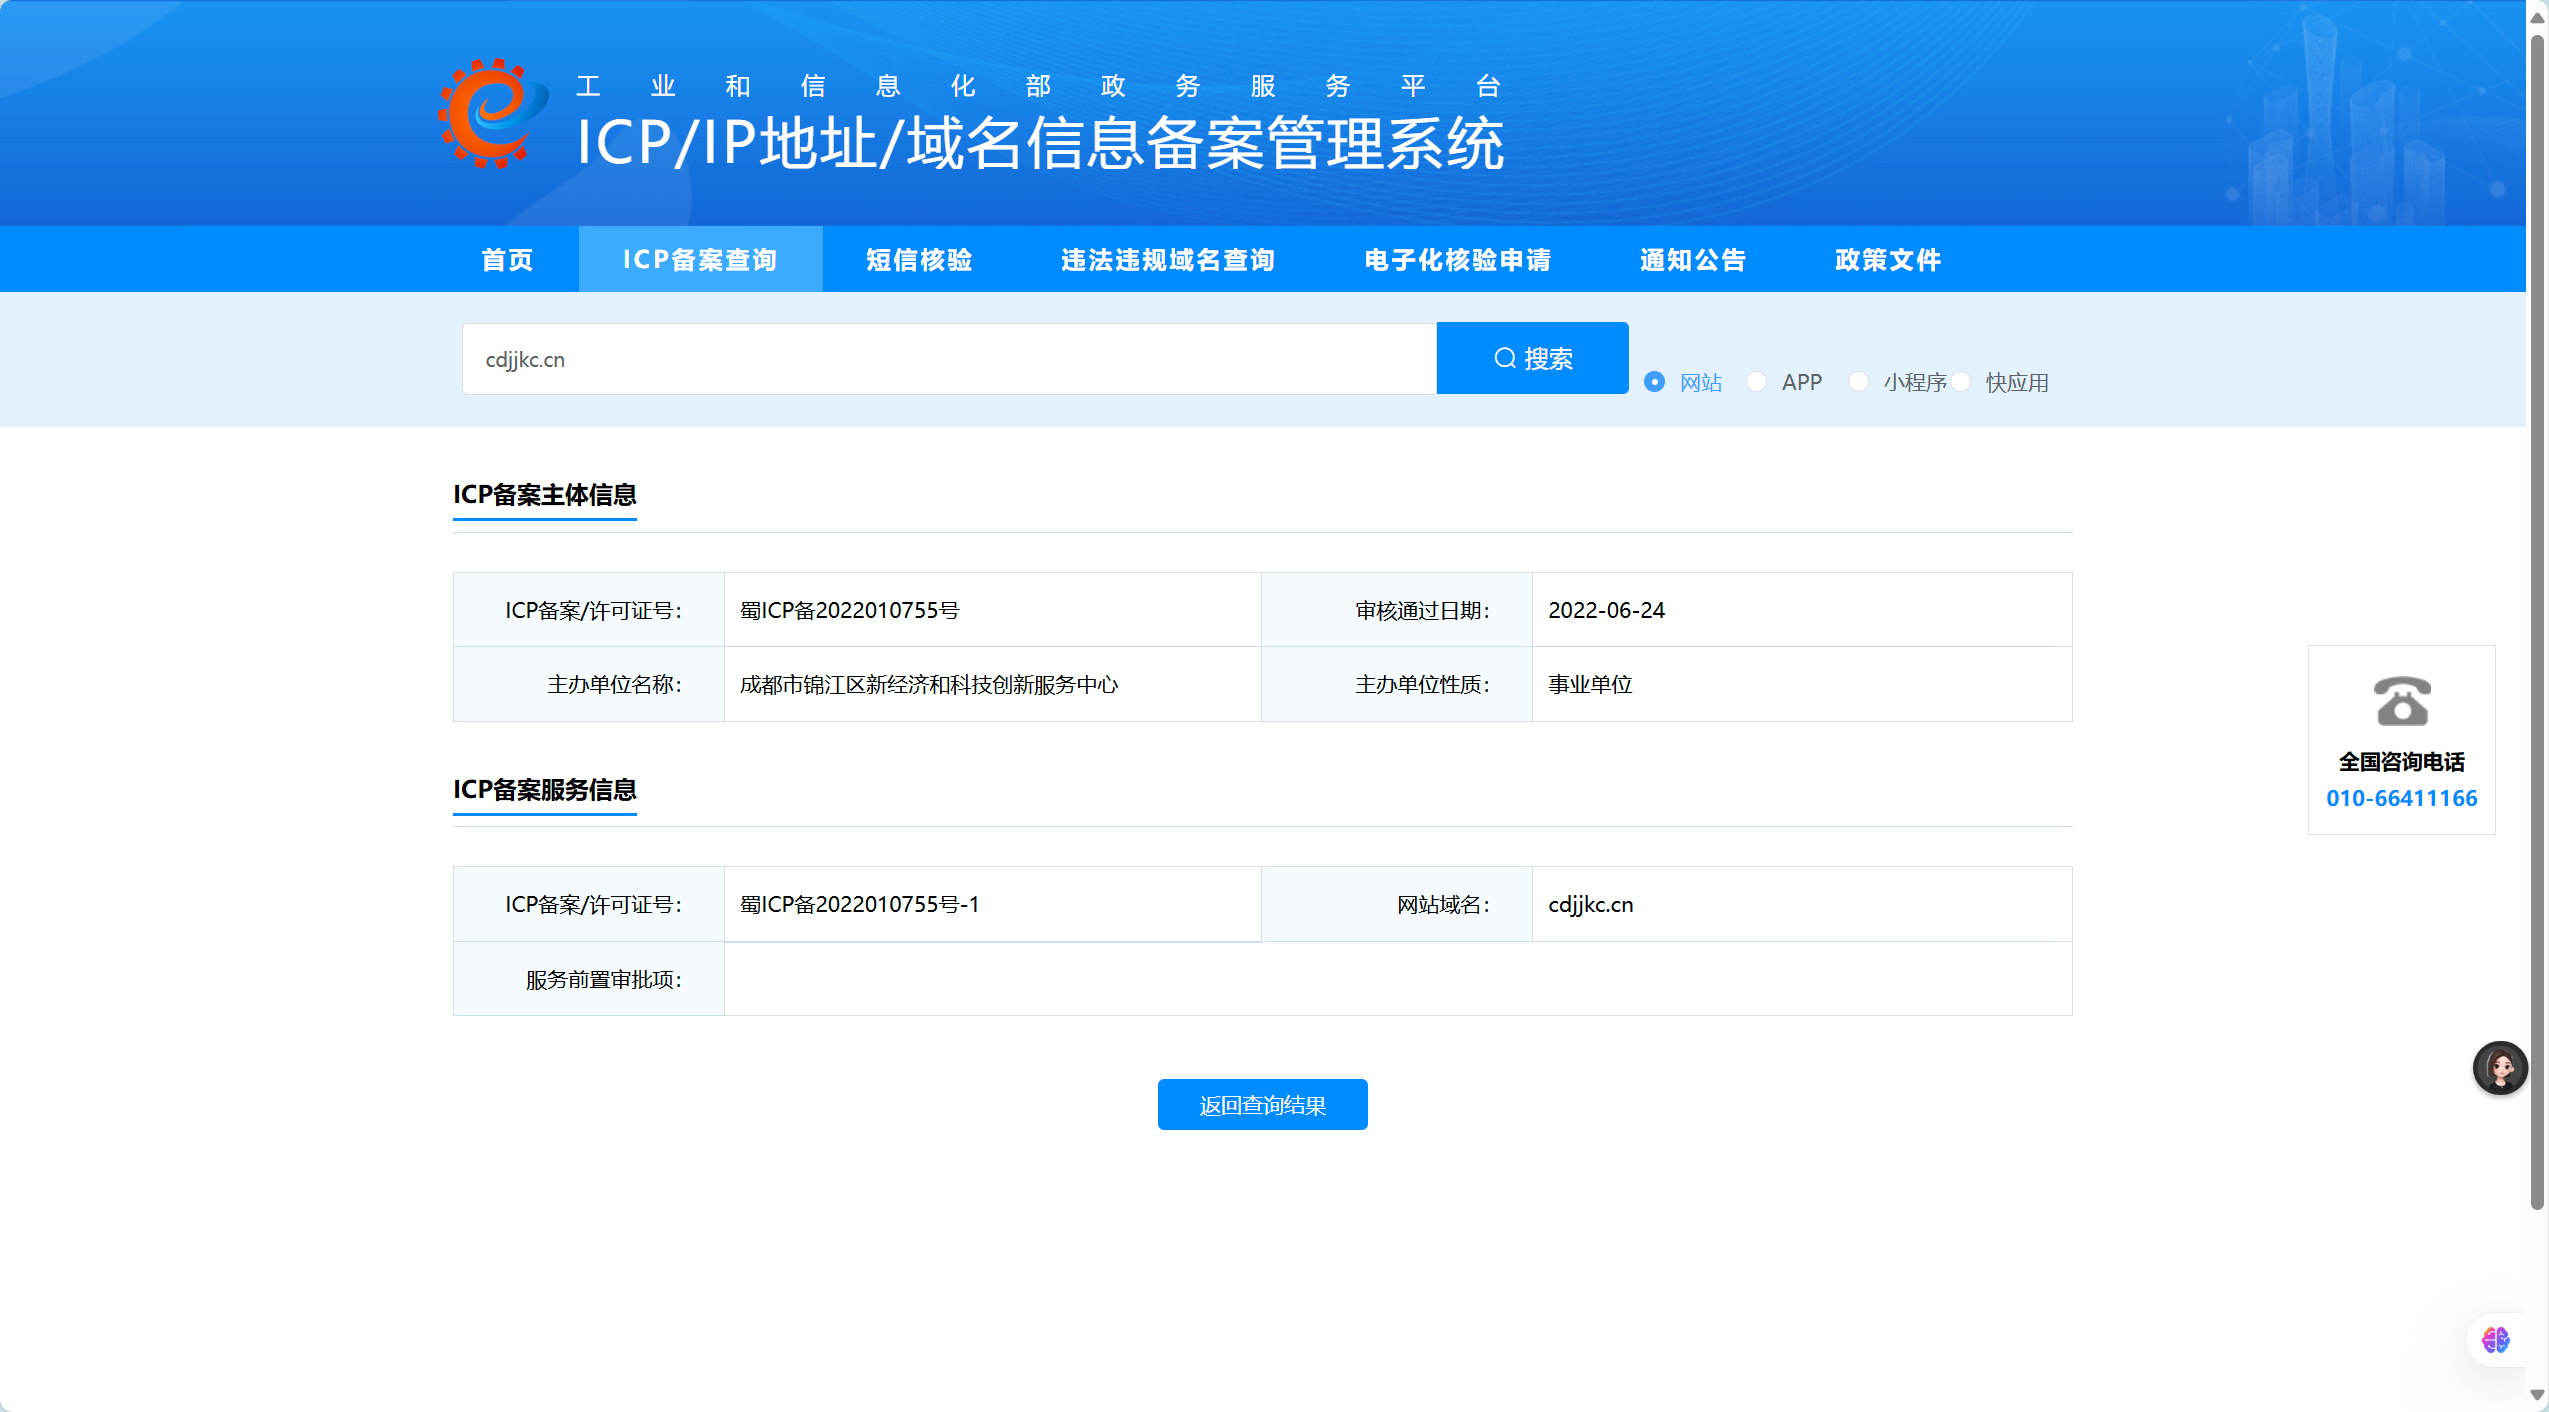Image resolution: width=2549 pixels, height=1412 pixels.
Task: Open the avatar assistant chat icon
Action: pos(2499,1068)
